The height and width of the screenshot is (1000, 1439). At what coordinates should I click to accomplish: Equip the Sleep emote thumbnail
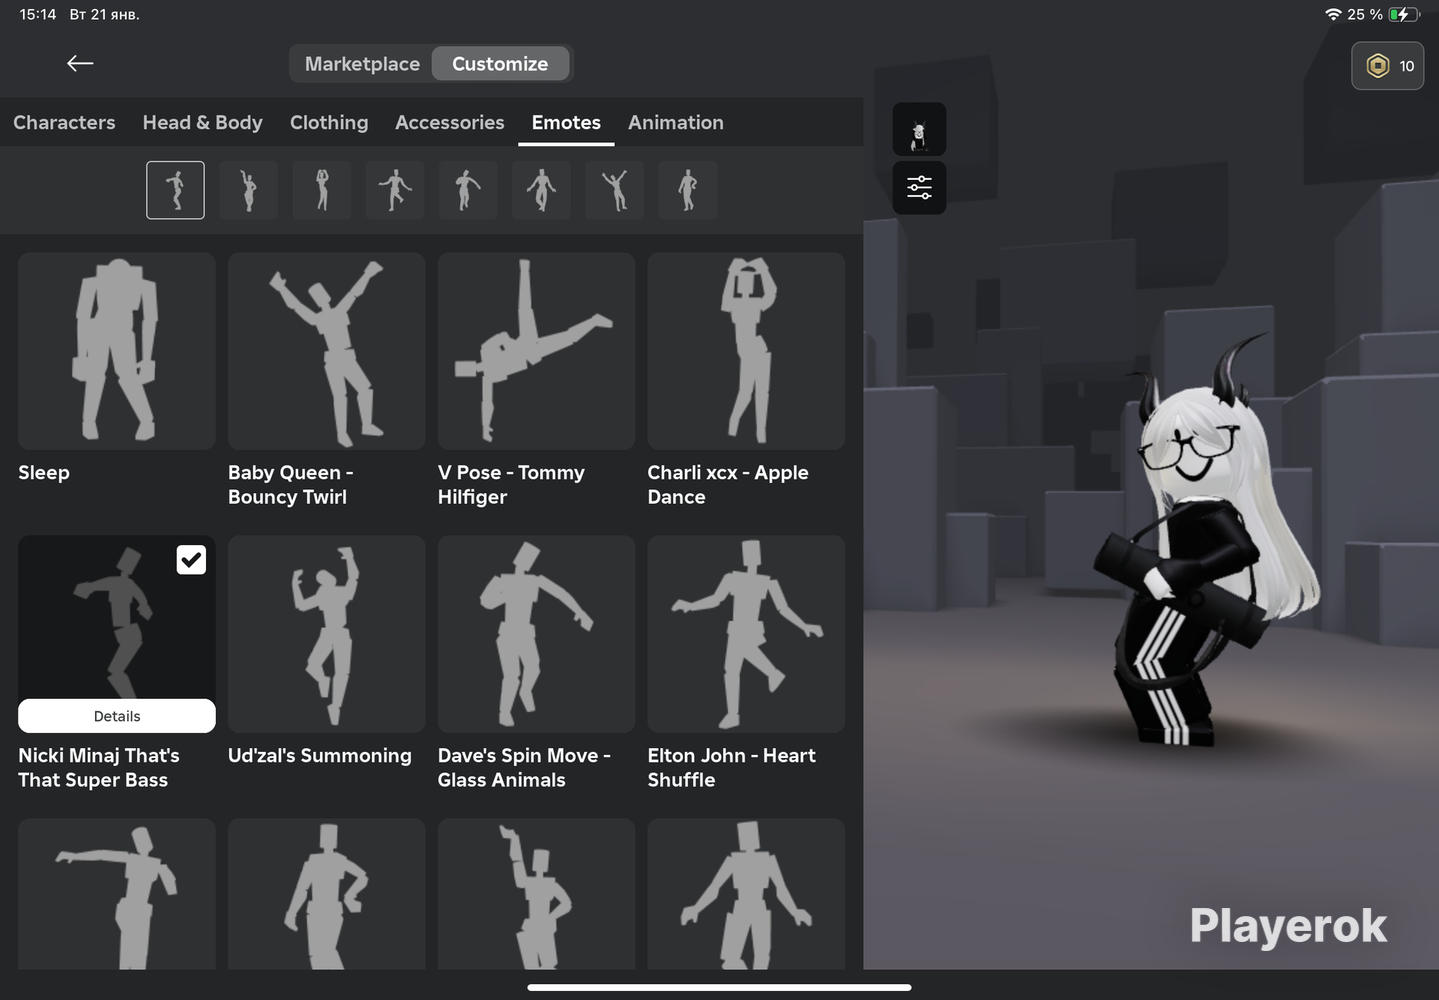coord(117,351)
